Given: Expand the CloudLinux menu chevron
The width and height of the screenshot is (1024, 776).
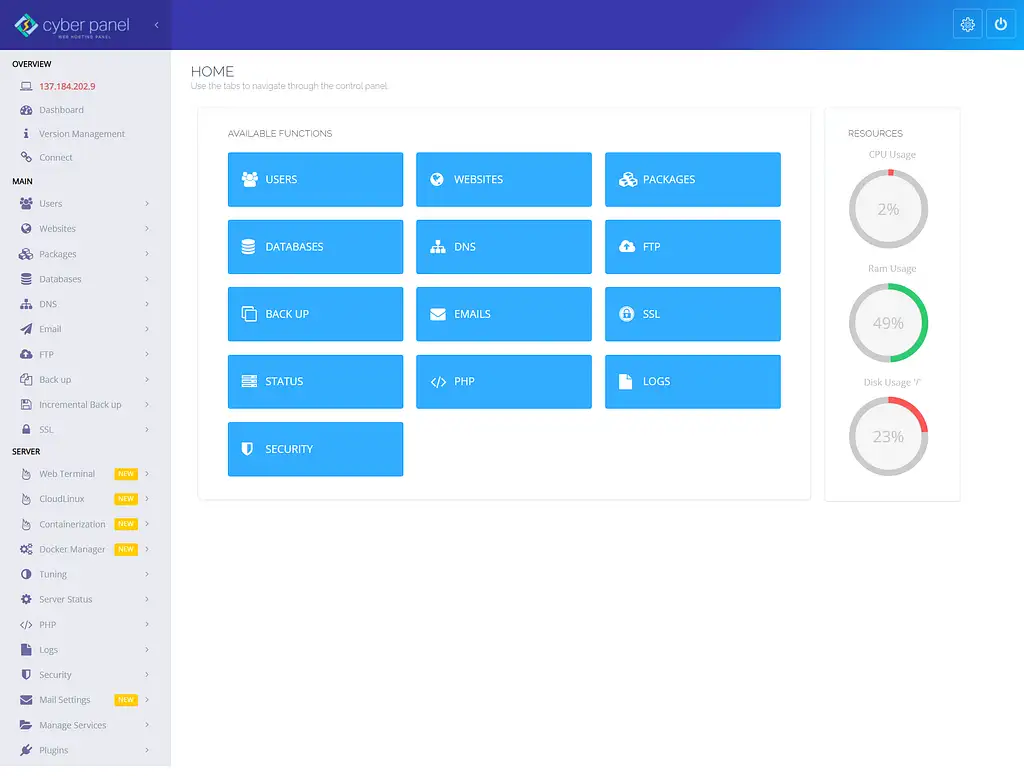Looking at the screenshot, I should click(x=147, y=498).
